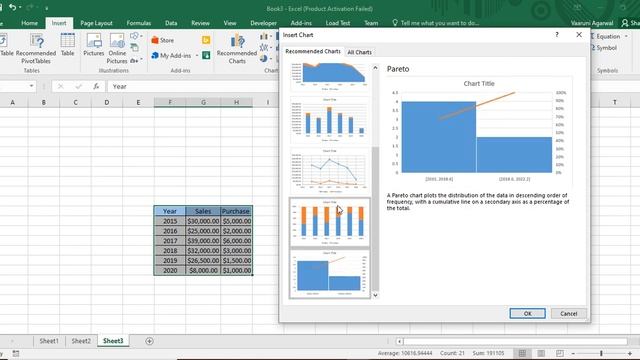Select the cell with year 2018
The width and height of the screenshot is (640, 360).
point(170,251)
